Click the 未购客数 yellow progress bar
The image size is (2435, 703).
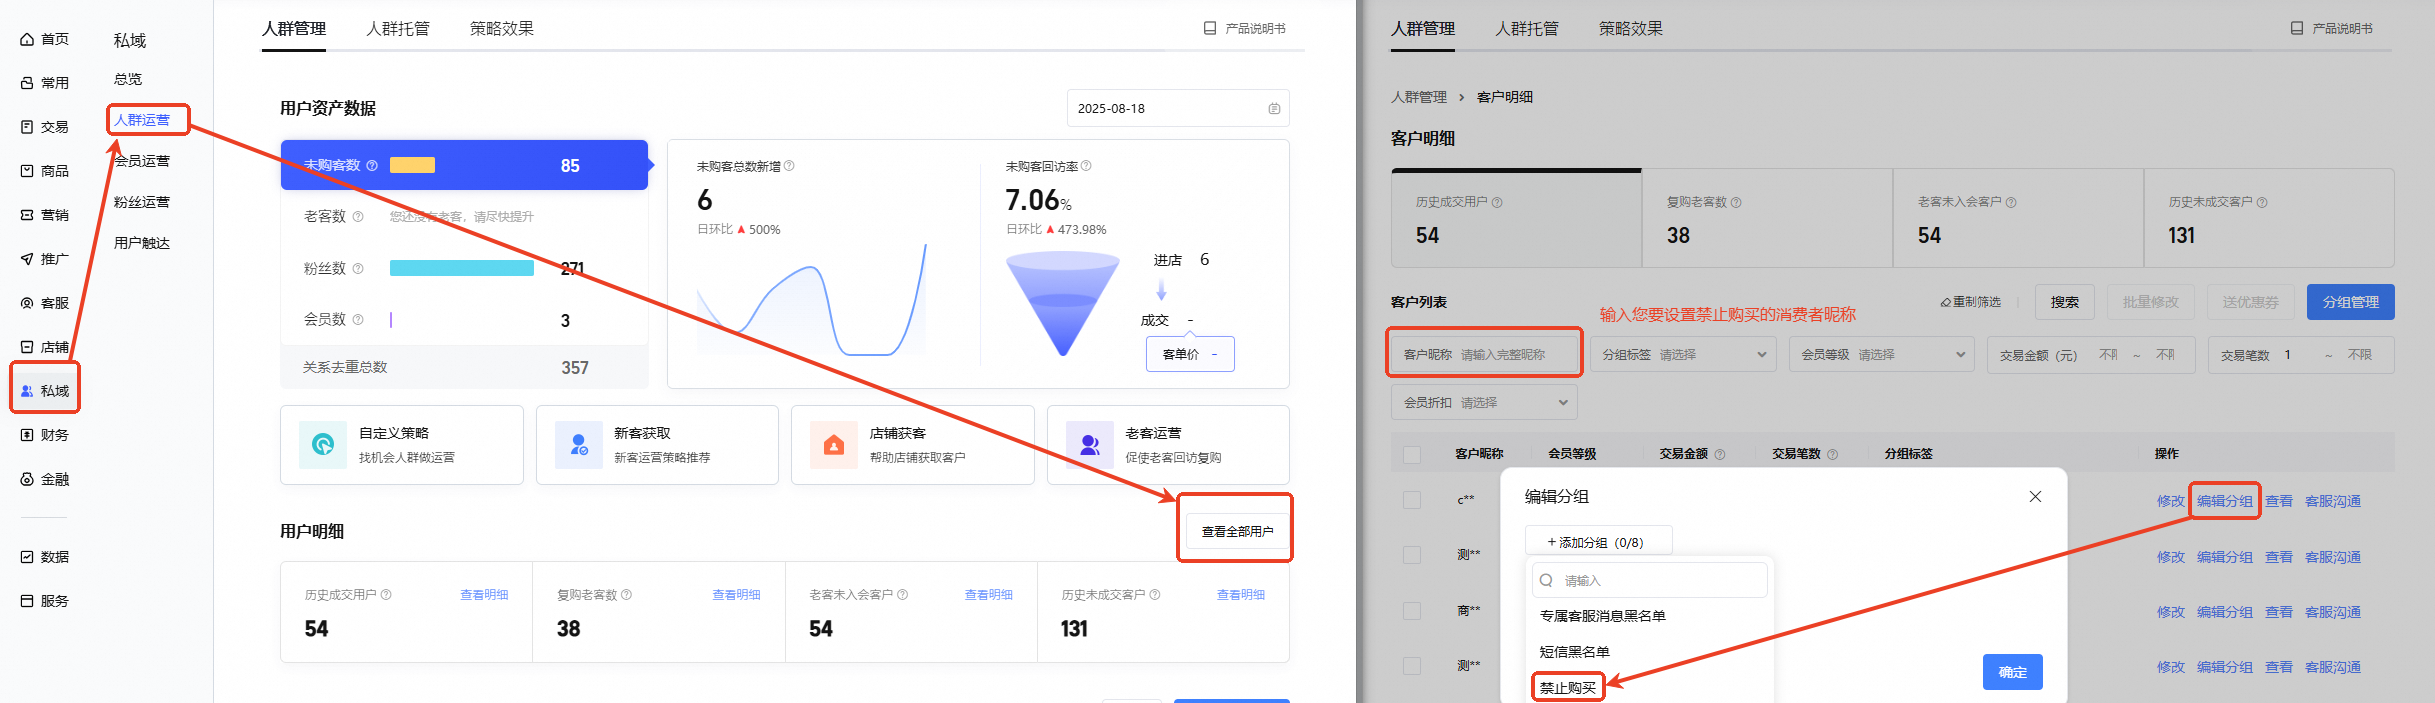pyautogui.click(x=412, y=166)
